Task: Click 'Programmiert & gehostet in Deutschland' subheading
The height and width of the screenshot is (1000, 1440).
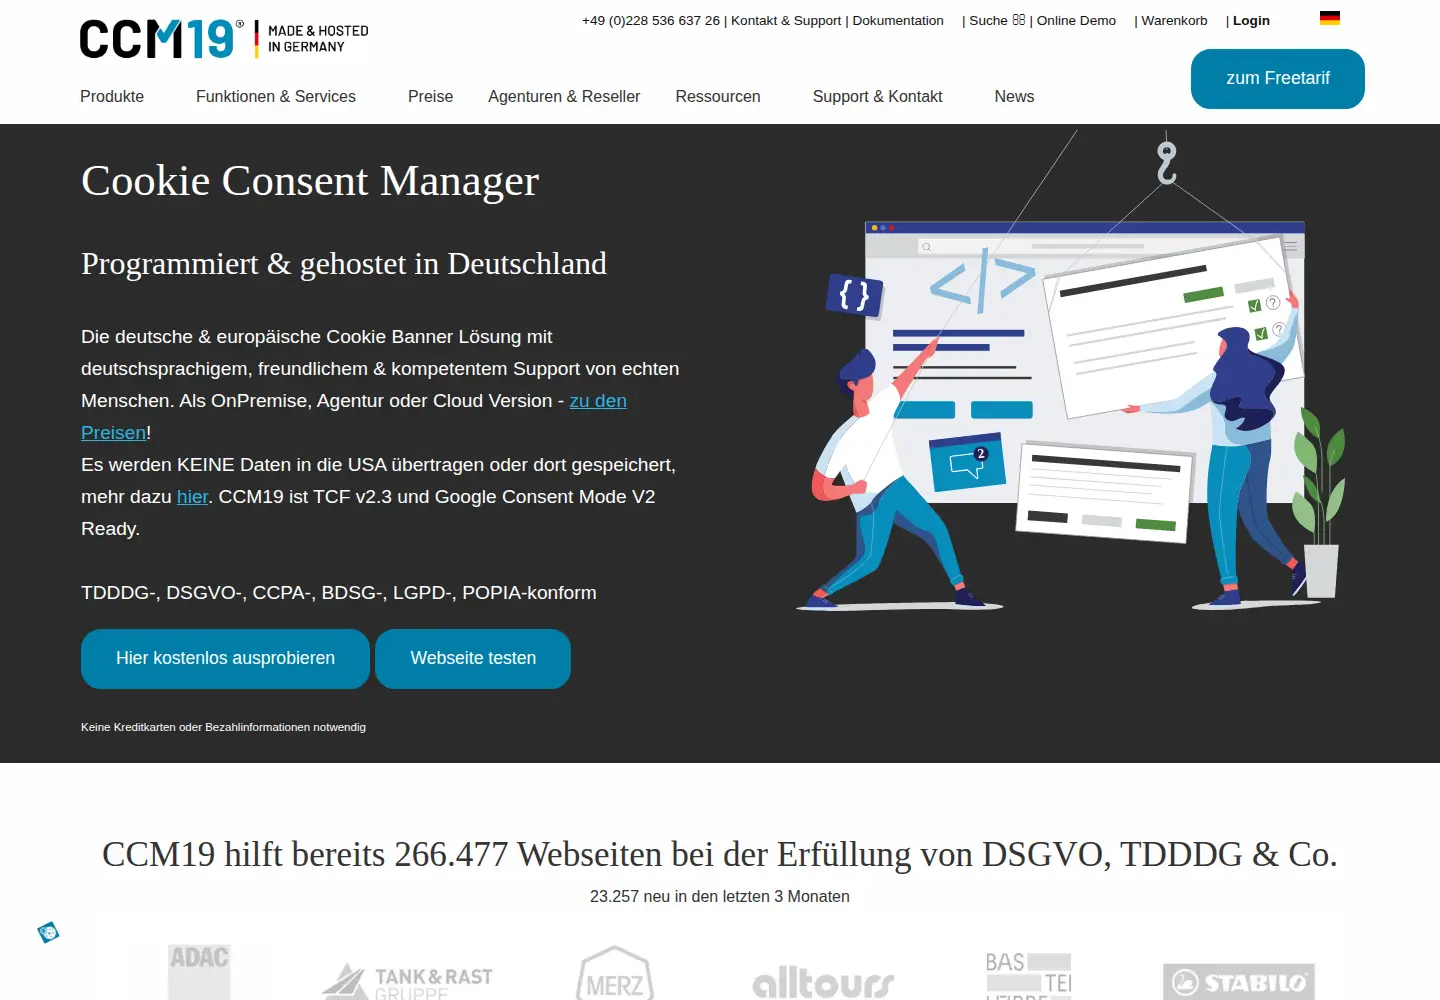Action: (x=344, y=263)
